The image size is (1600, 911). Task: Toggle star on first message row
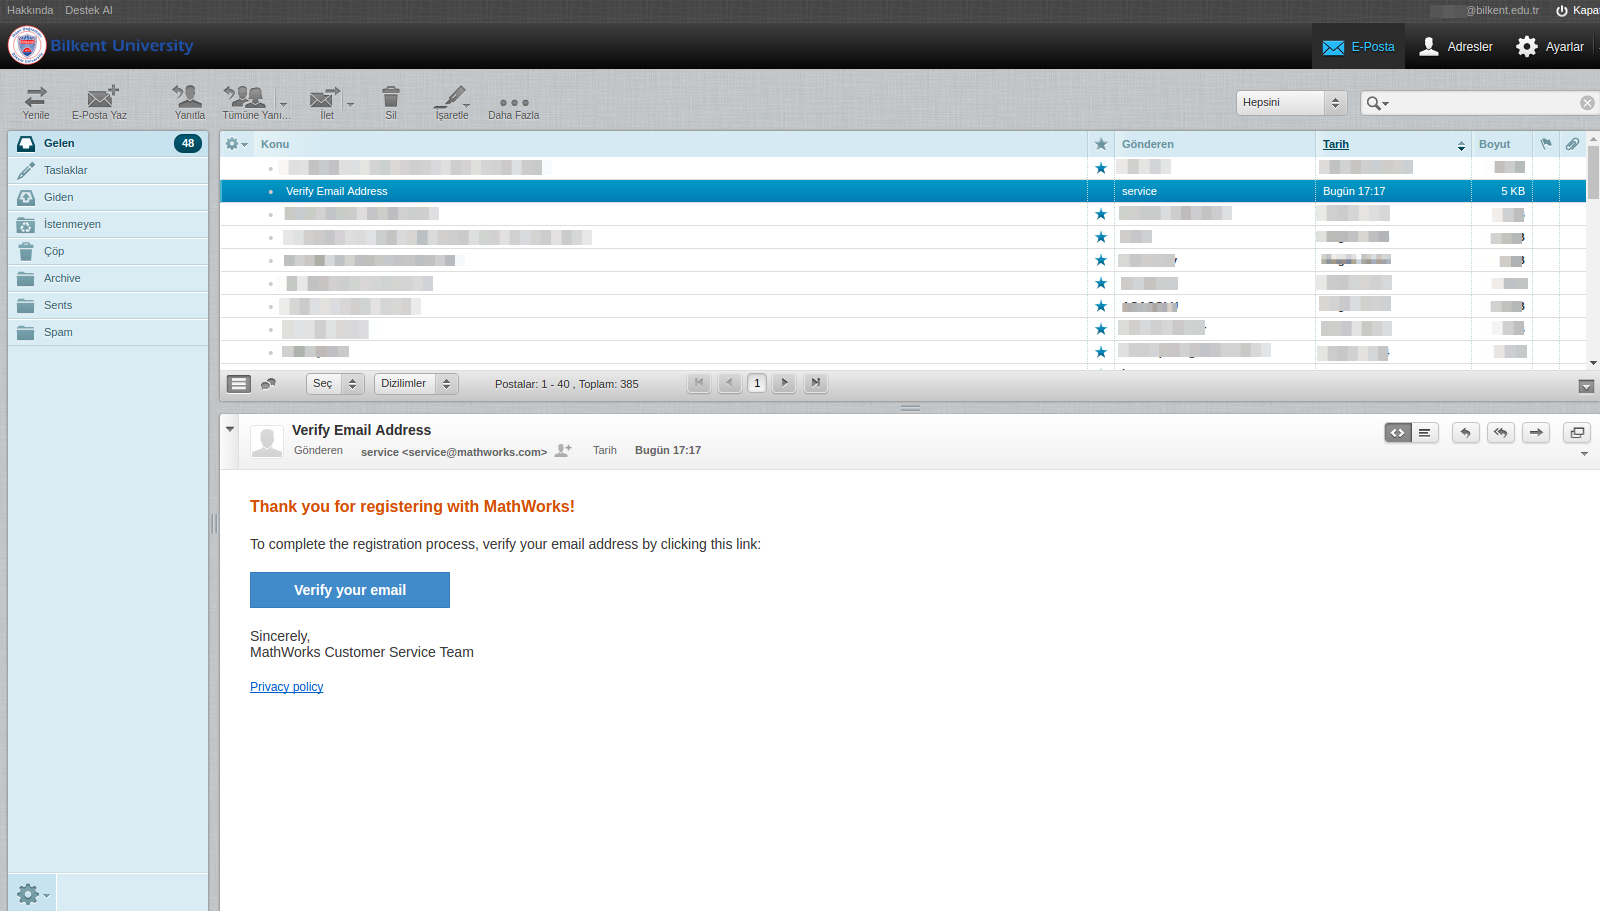[1101, 168]
